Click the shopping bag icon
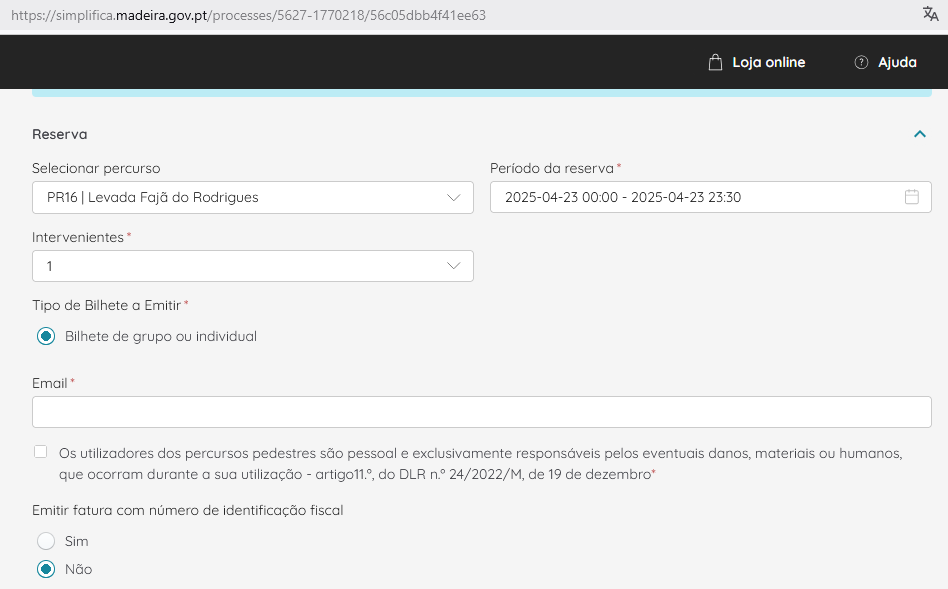The image size is (948, 589). 715,62
